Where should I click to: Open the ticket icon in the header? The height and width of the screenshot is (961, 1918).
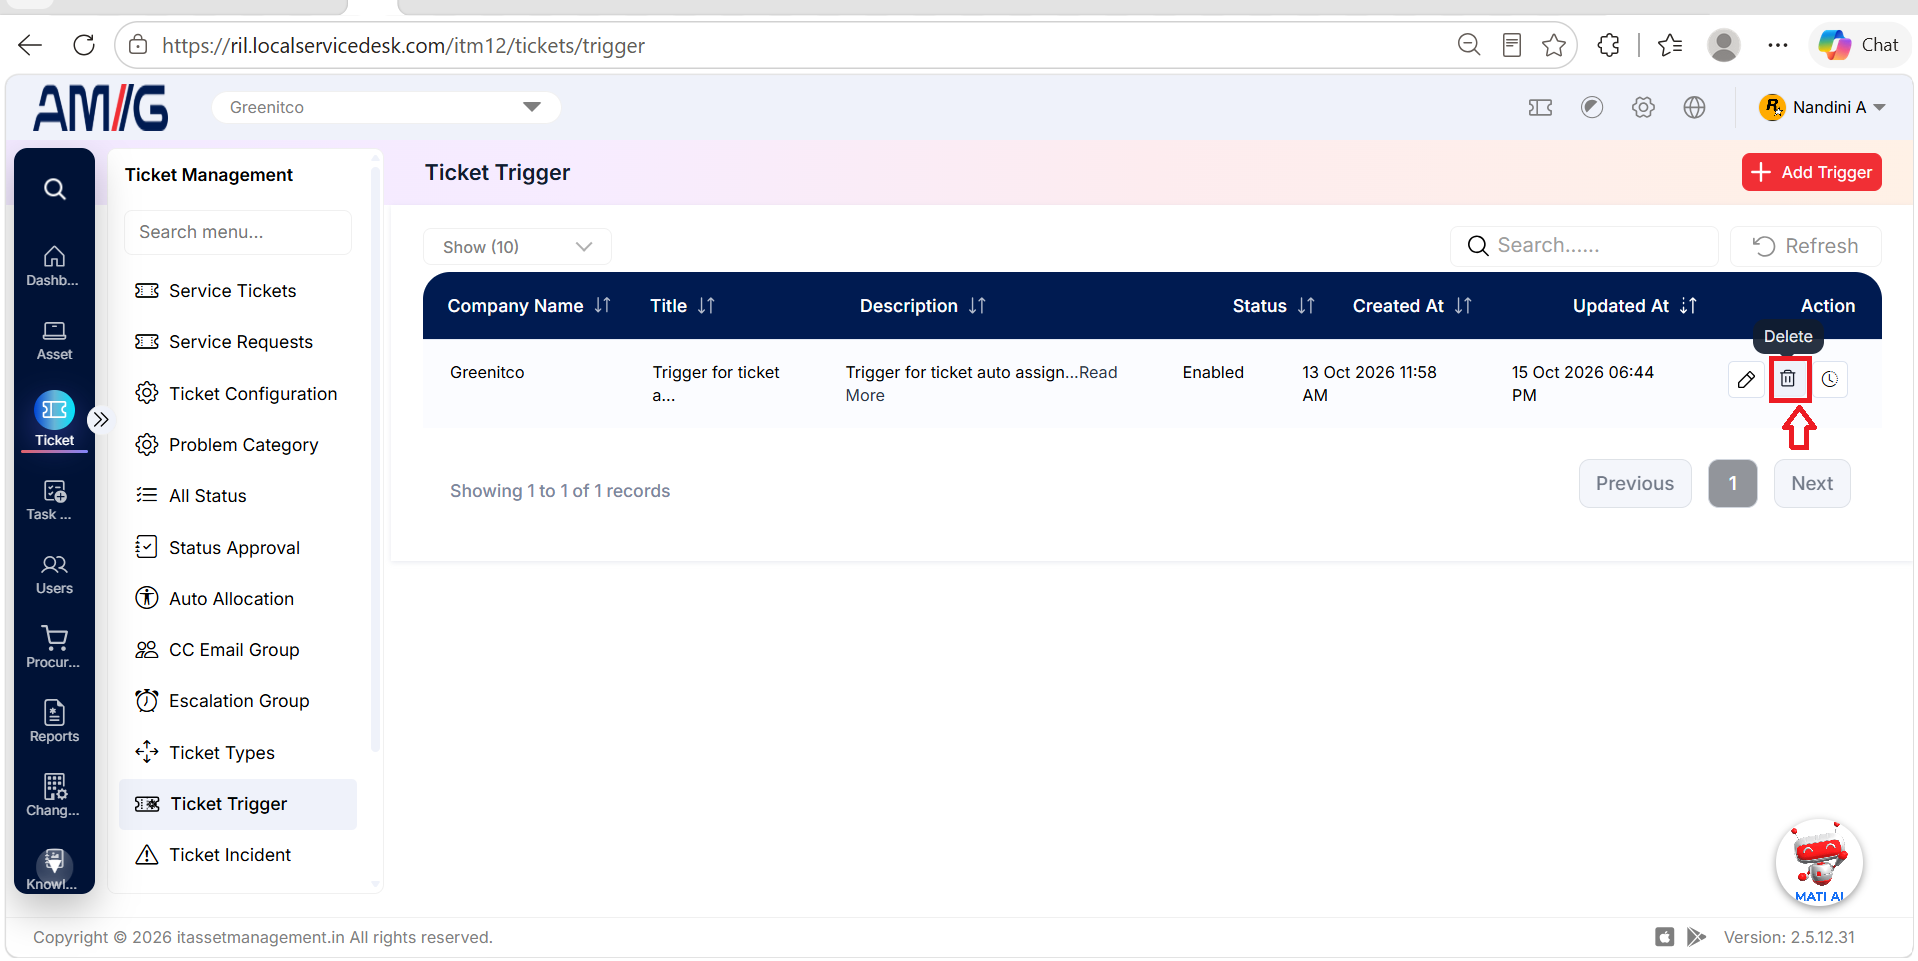click(1540, 107)
